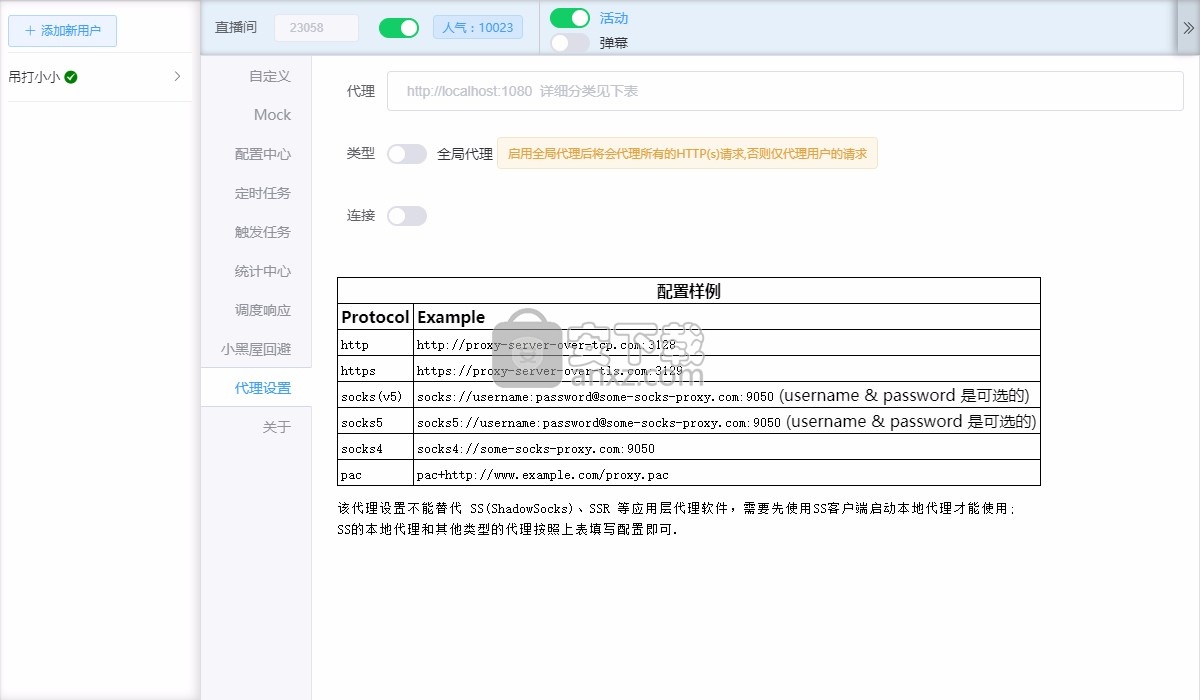Image resolution: width=1200 pixels, height=700 pixels.
Task: Click the Example column header
Action: 726,317
